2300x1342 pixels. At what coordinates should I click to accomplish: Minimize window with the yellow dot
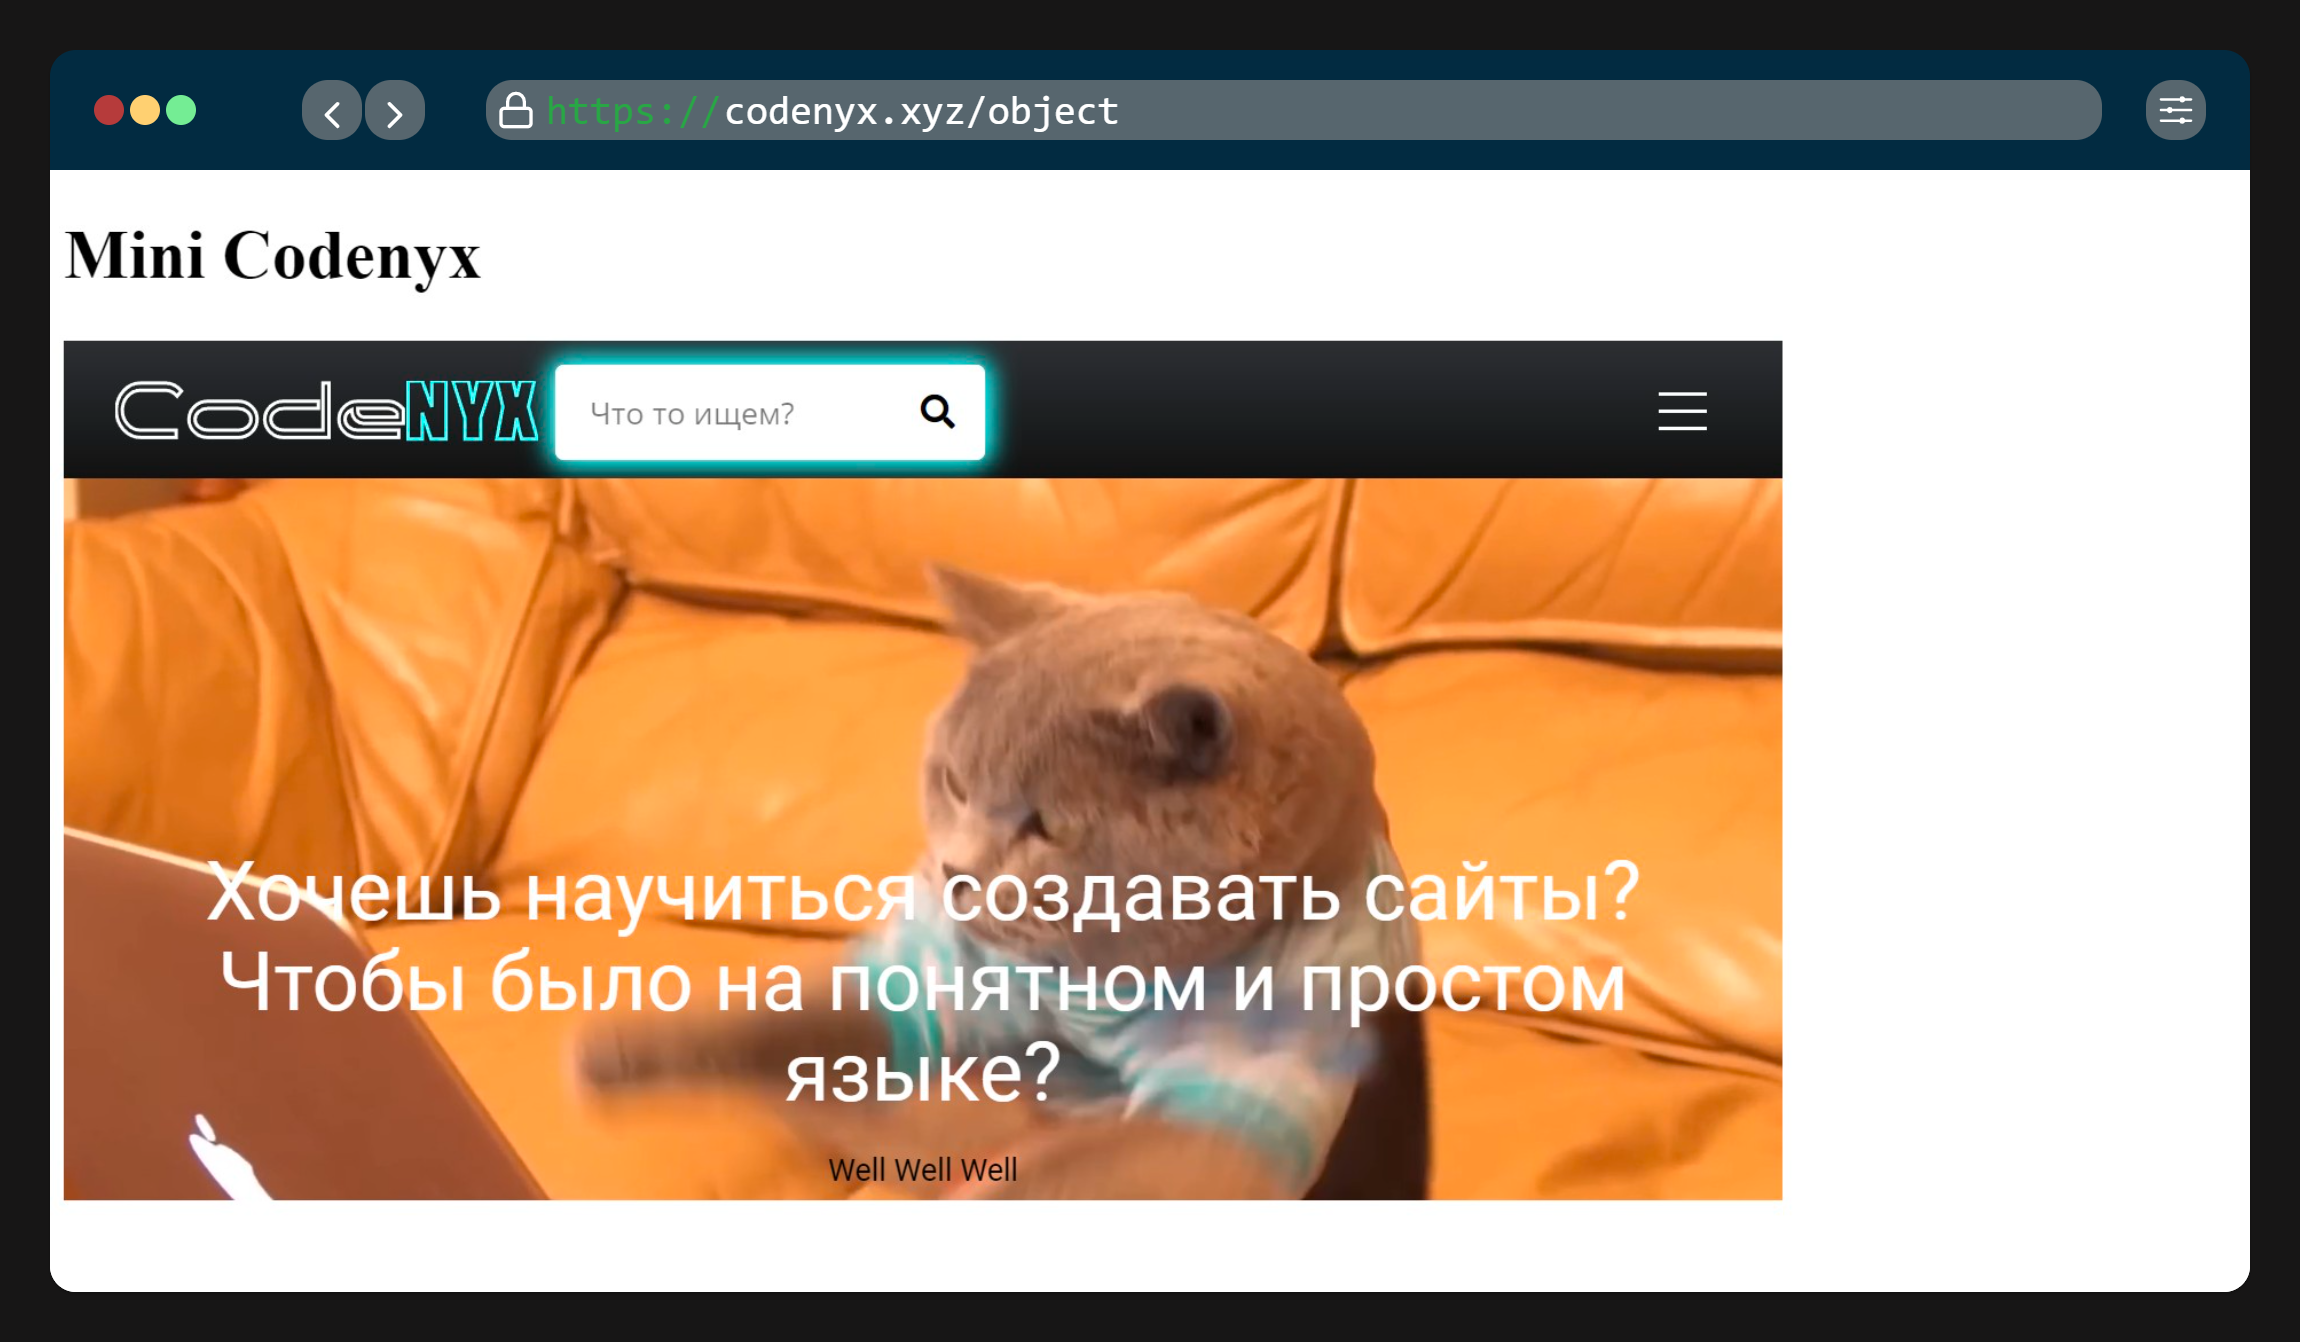click(x=145, y=110)
